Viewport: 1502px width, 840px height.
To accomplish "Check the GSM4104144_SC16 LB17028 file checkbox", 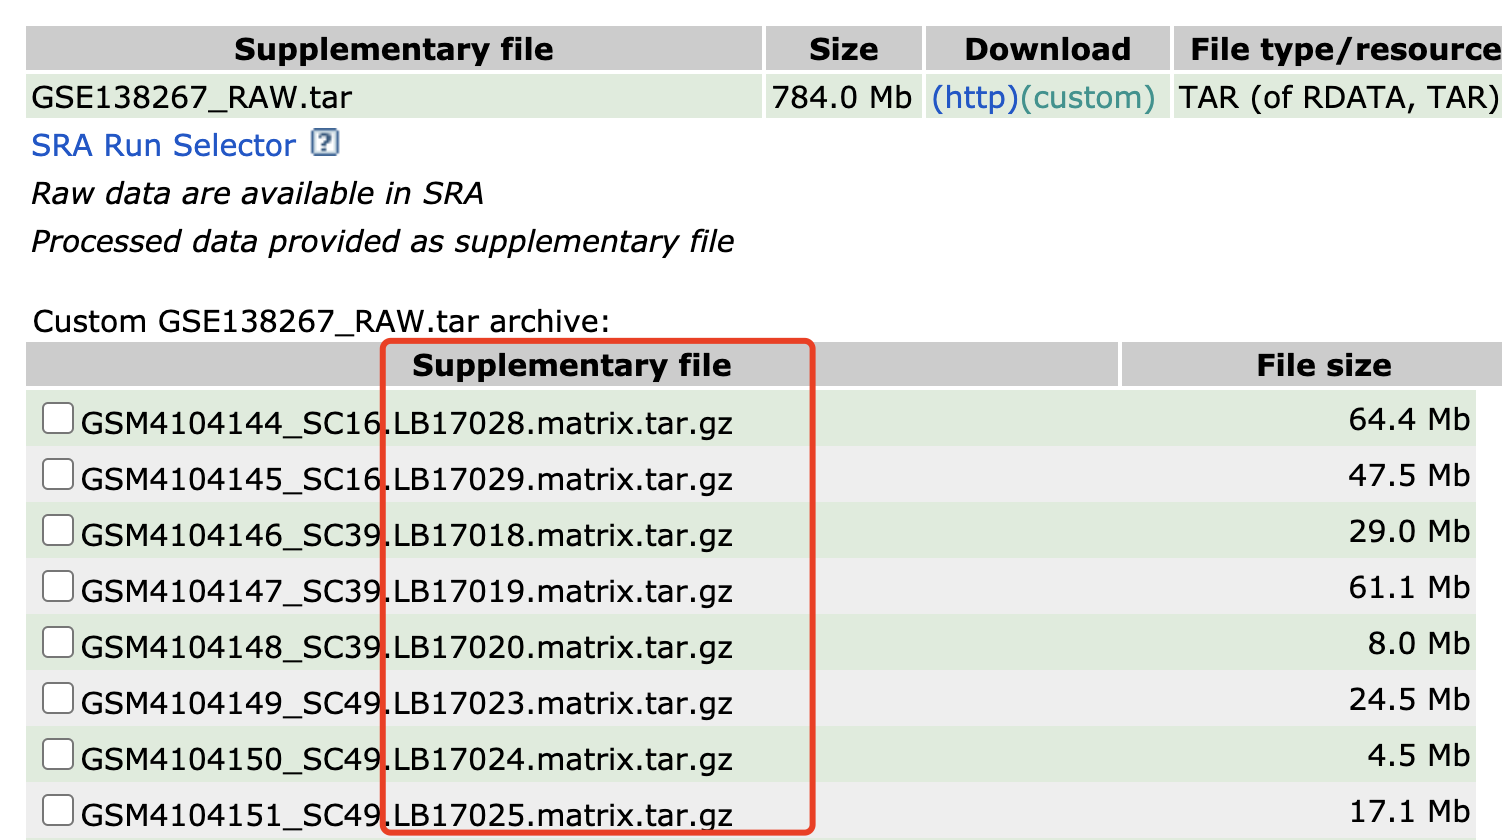I will point(58,419).
